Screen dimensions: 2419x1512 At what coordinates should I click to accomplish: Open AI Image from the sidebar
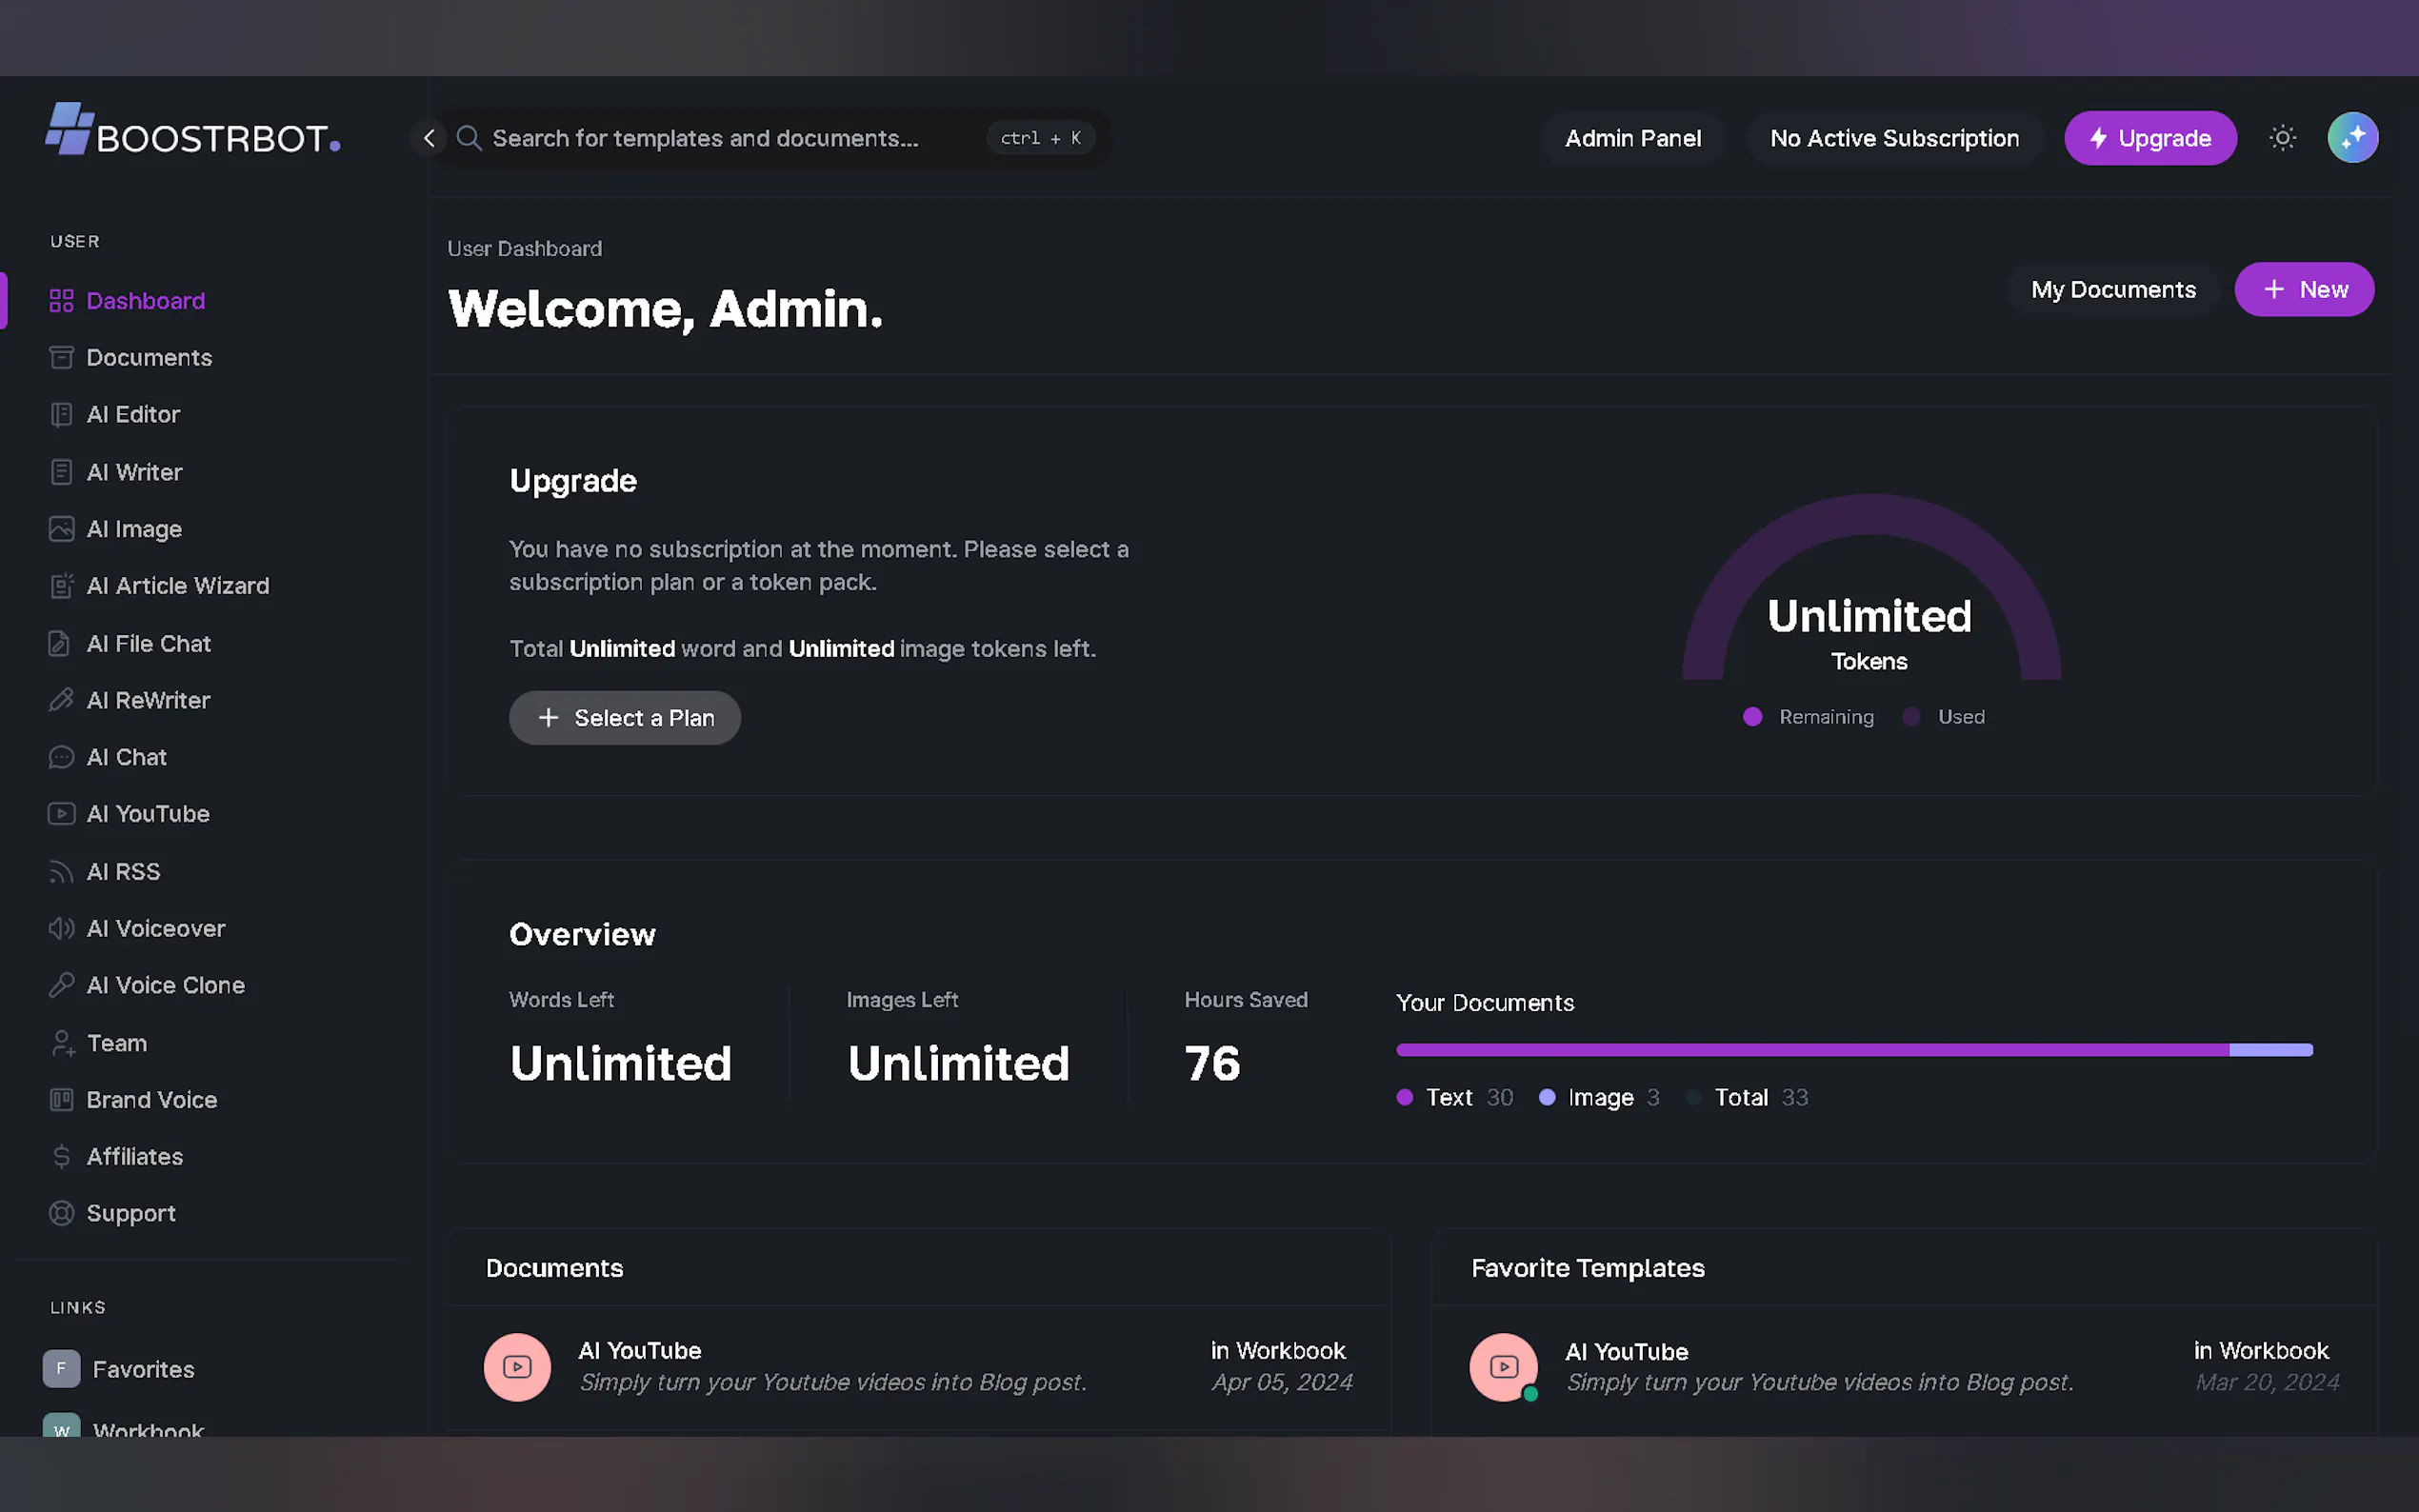134,529
